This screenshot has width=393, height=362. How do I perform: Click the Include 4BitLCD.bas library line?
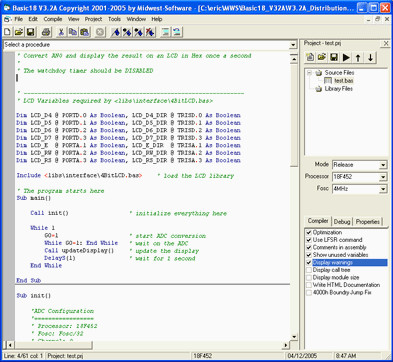coord(79,175)
